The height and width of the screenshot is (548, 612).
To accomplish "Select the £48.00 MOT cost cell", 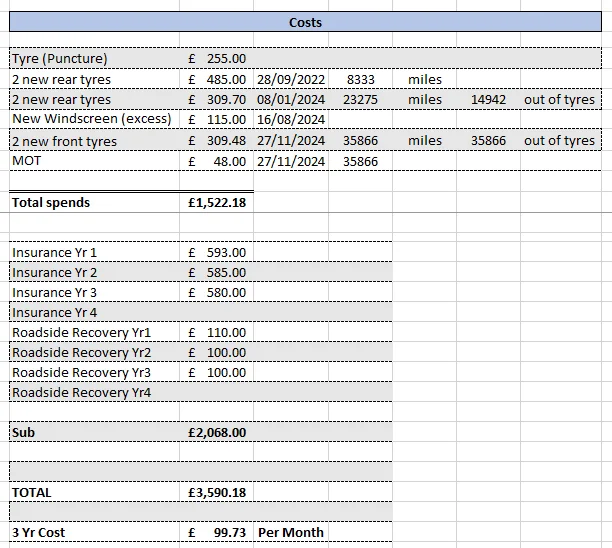I will 217,161.
